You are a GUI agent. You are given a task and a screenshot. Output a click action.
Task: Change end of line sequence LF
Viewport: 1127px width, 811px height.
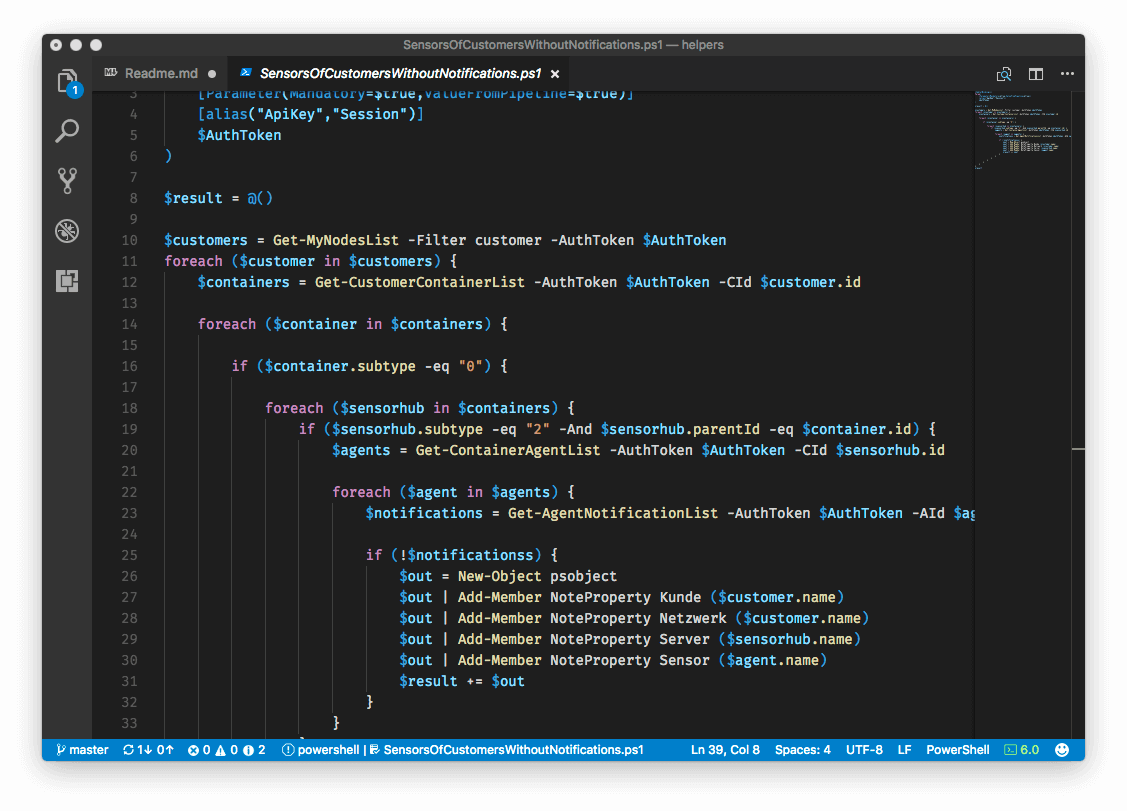(904, 750)
